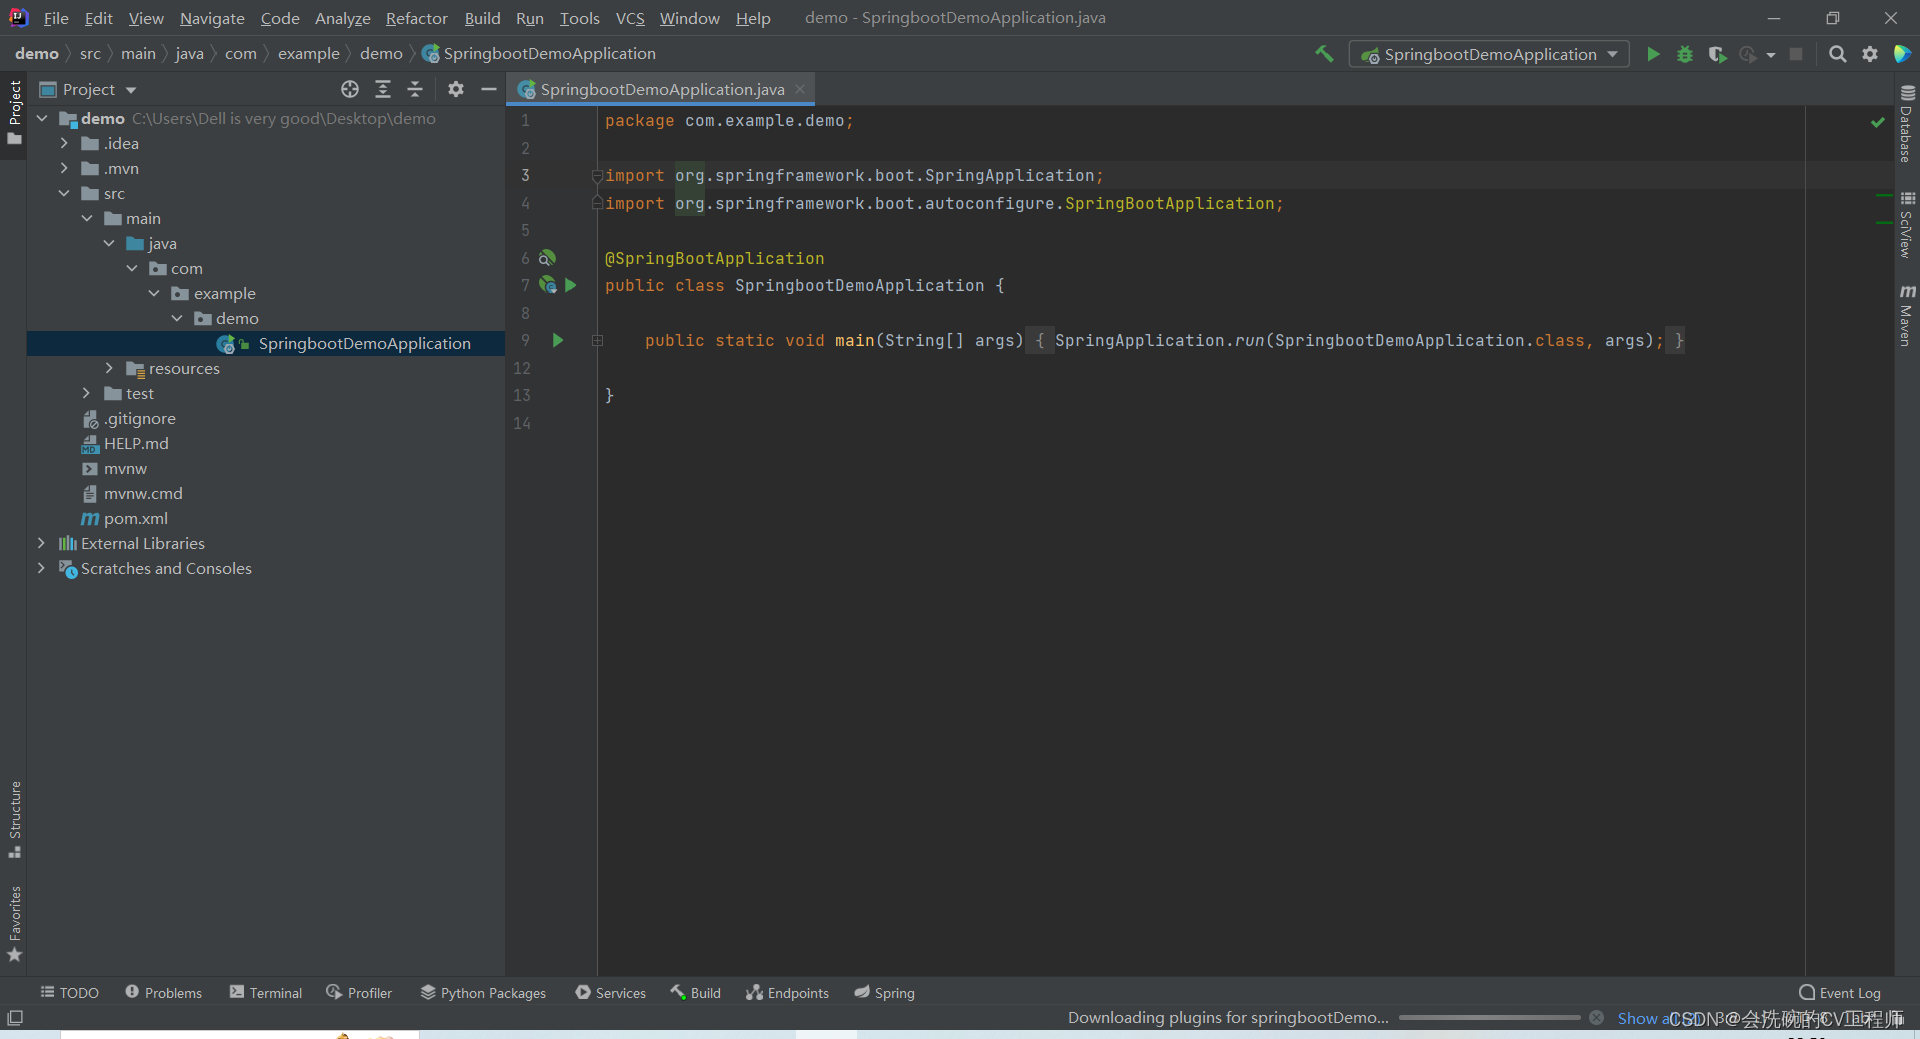This screenshot has width=1920, height=1039.
Task: Fold the import statements block
Action: [597, 176]
